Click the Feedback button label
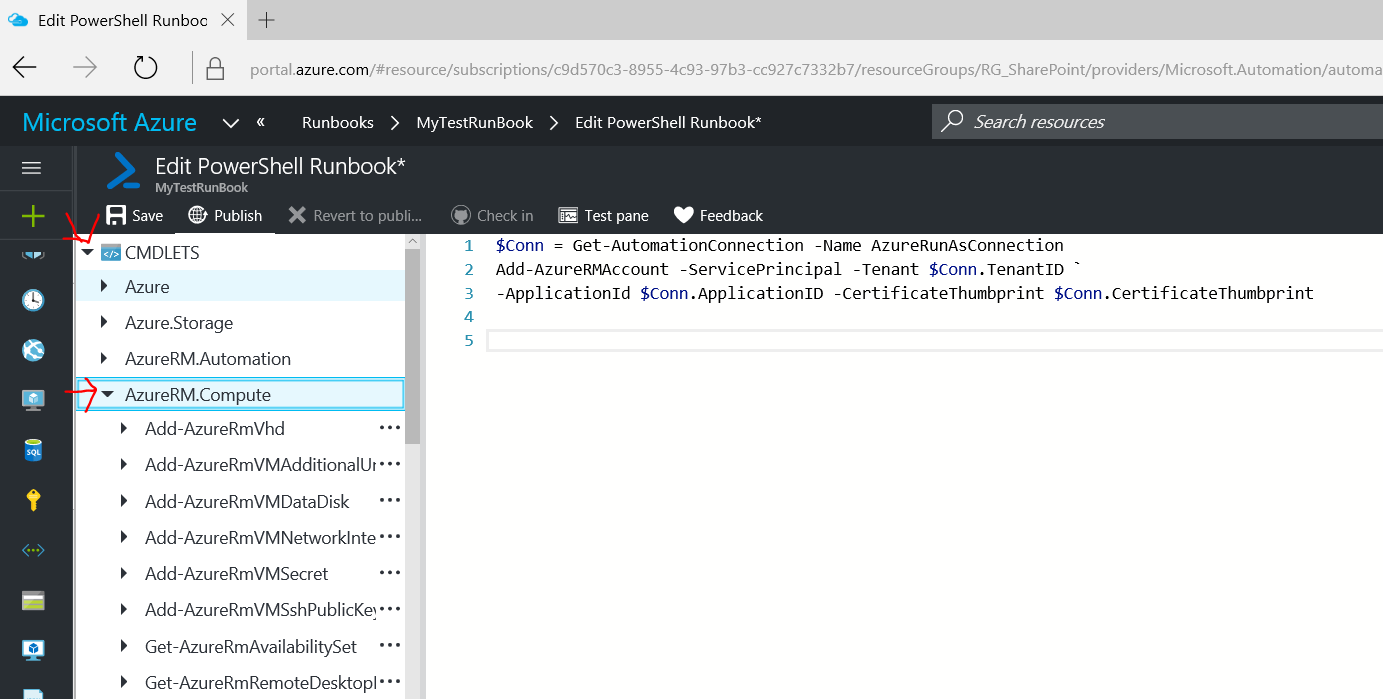Viewport: 1383px width, 699px height. [x=731, y=216]
